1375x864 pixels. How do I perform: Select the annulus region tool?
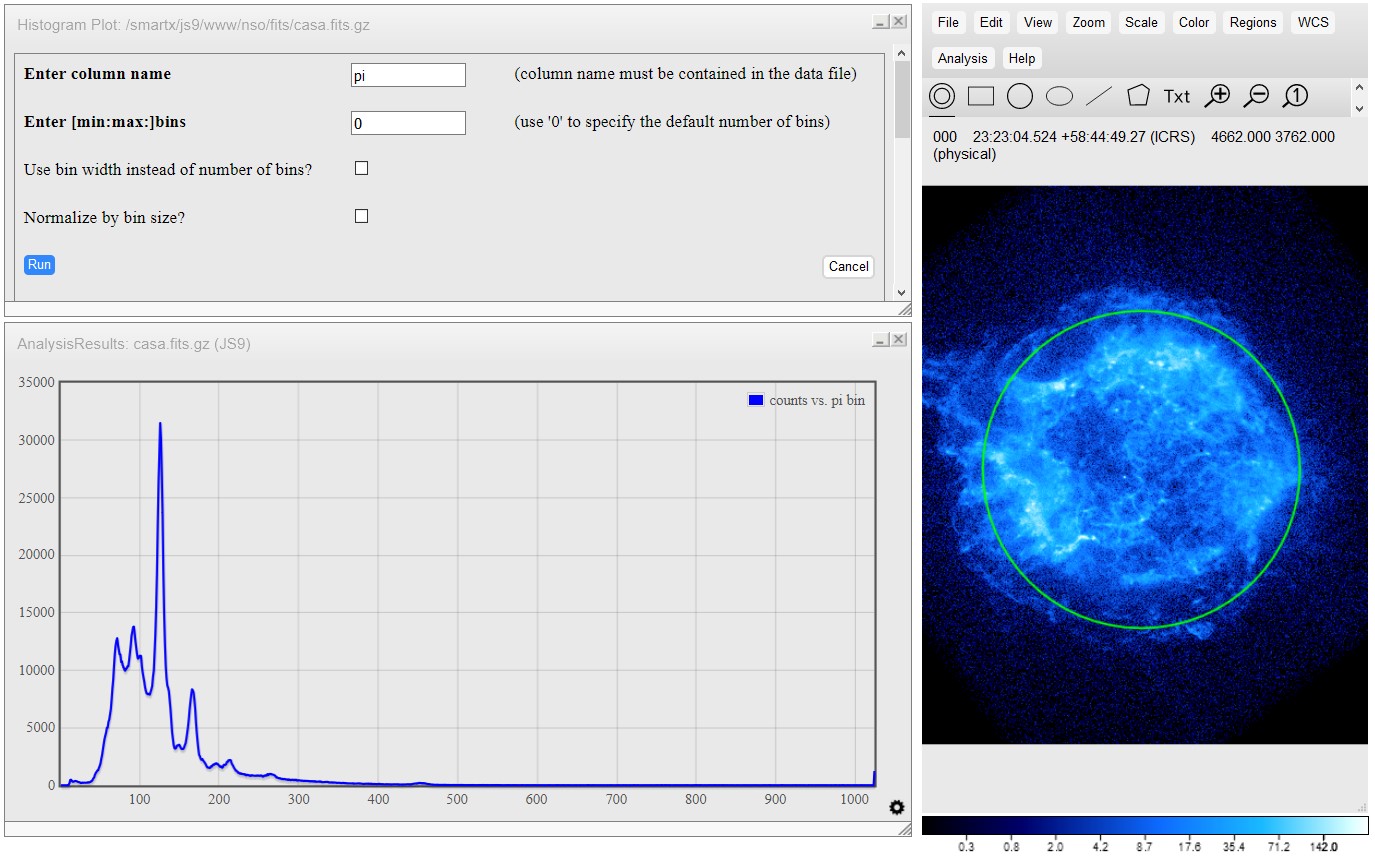pos(942,96)
